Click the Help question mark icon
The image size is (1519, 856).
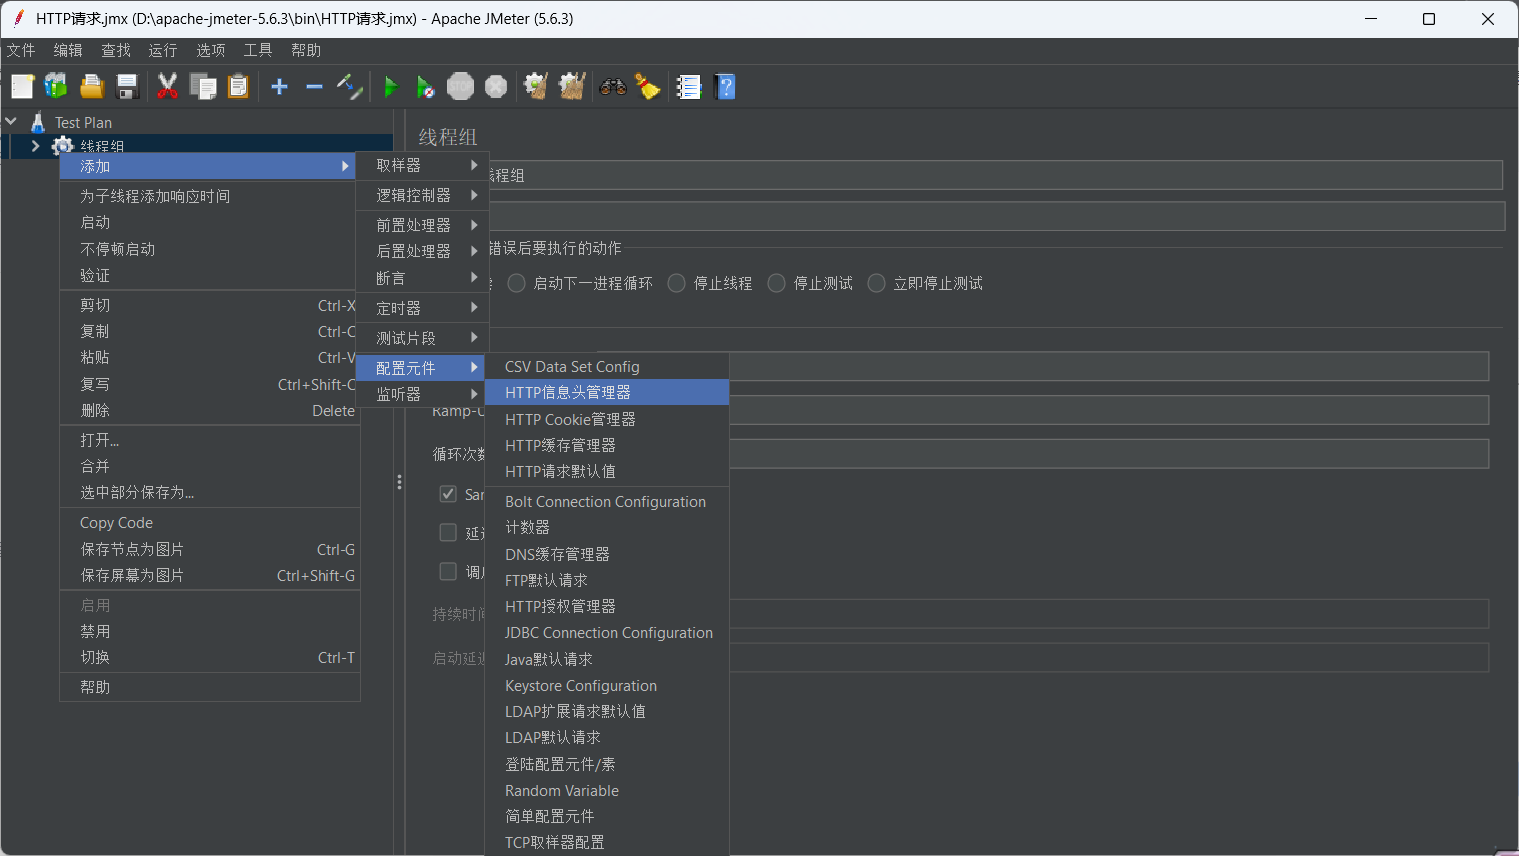(726, 87)
